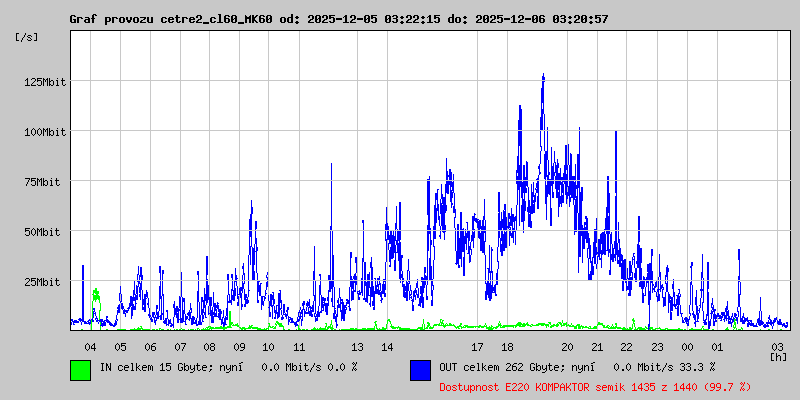800x400 pixels.
Task: Click the highest blue traffic peak
Action: 543,76
